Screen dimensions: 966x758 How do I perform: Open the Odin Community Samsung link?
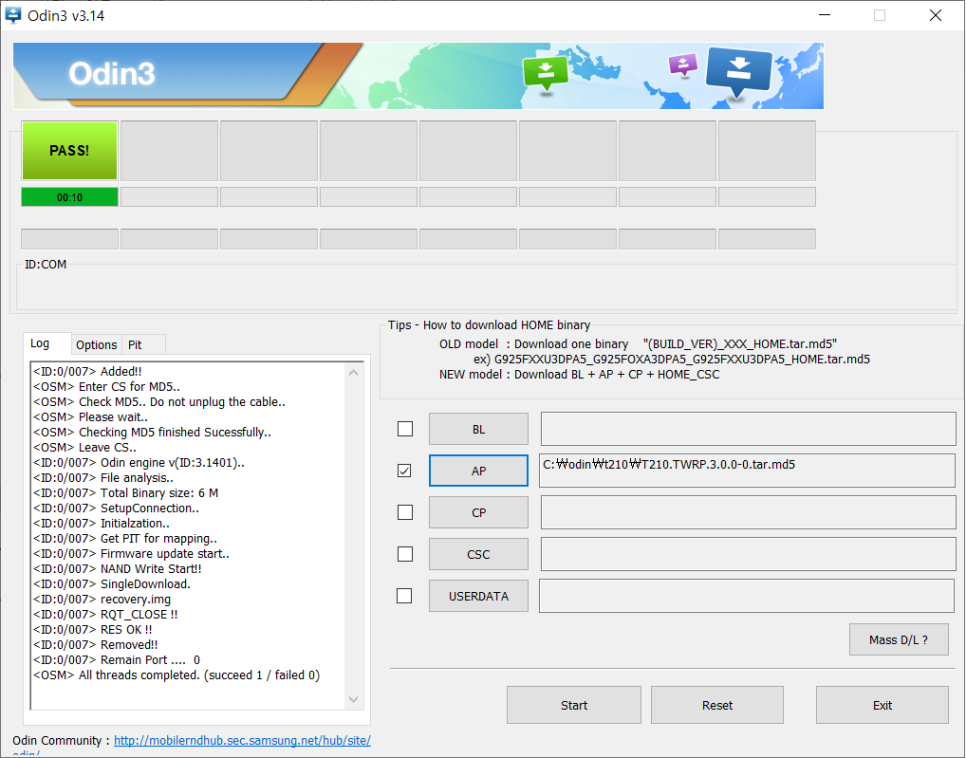click(x=242, y=741)
